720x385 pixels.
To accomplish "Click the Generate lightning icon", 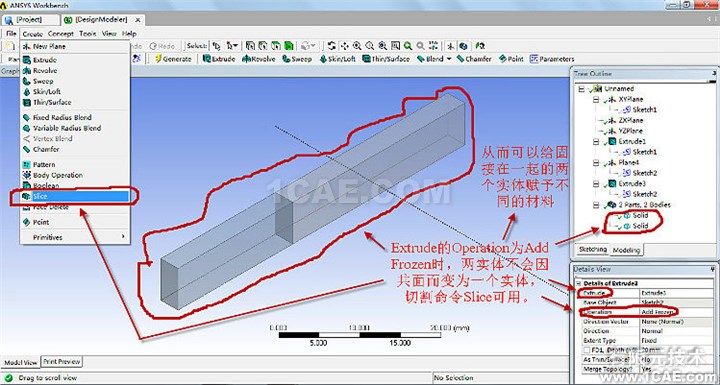I will [x=159, y=59].
